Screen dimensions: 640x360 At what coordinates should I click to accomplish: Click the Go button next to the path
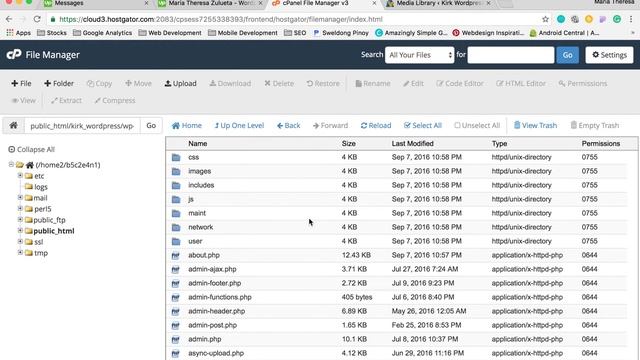click(x=151, y=125)
